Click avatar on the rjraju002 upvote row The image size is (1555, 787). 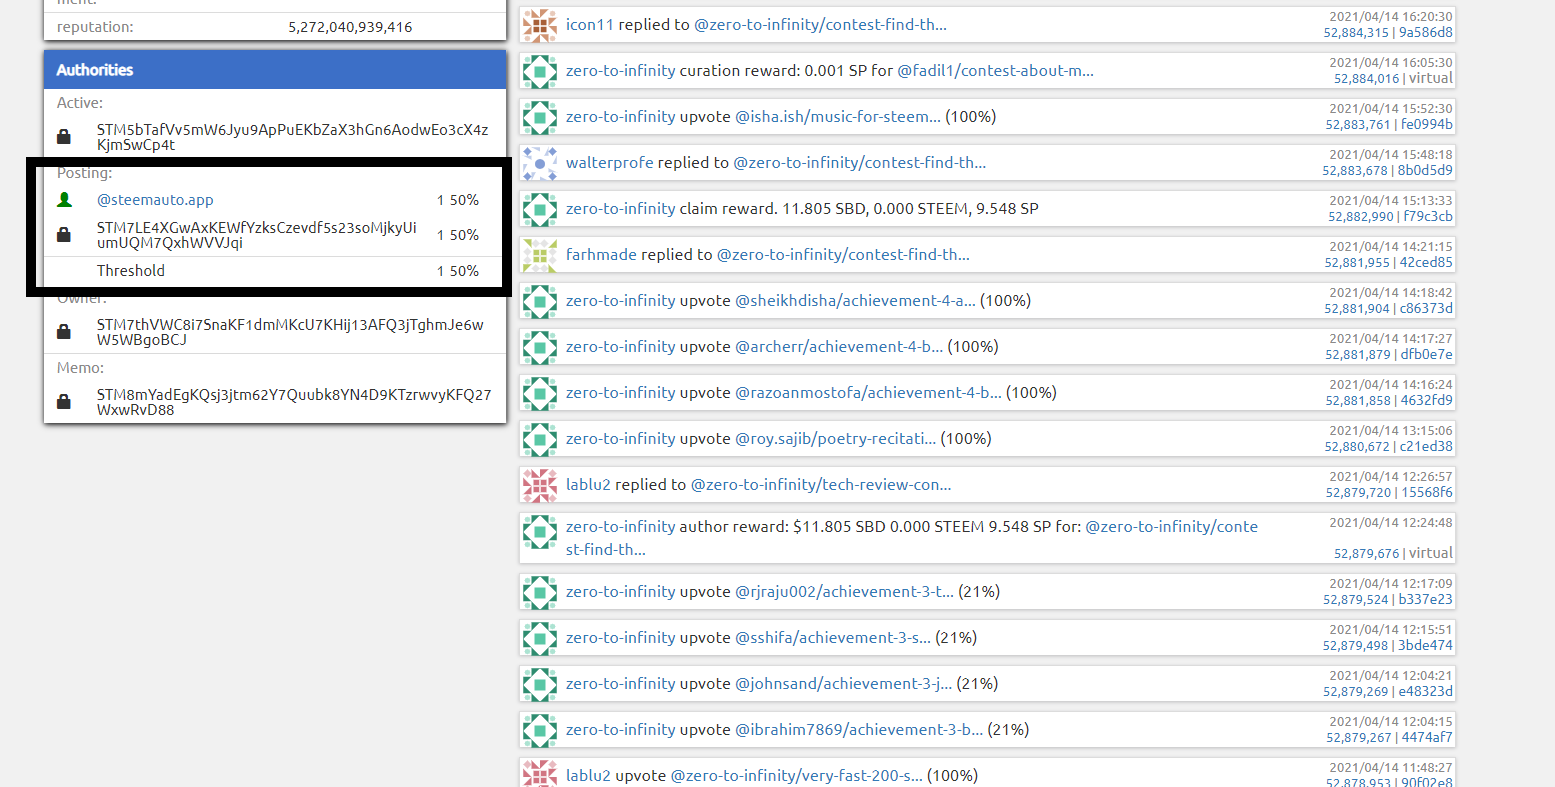click(x=540, y=592)
